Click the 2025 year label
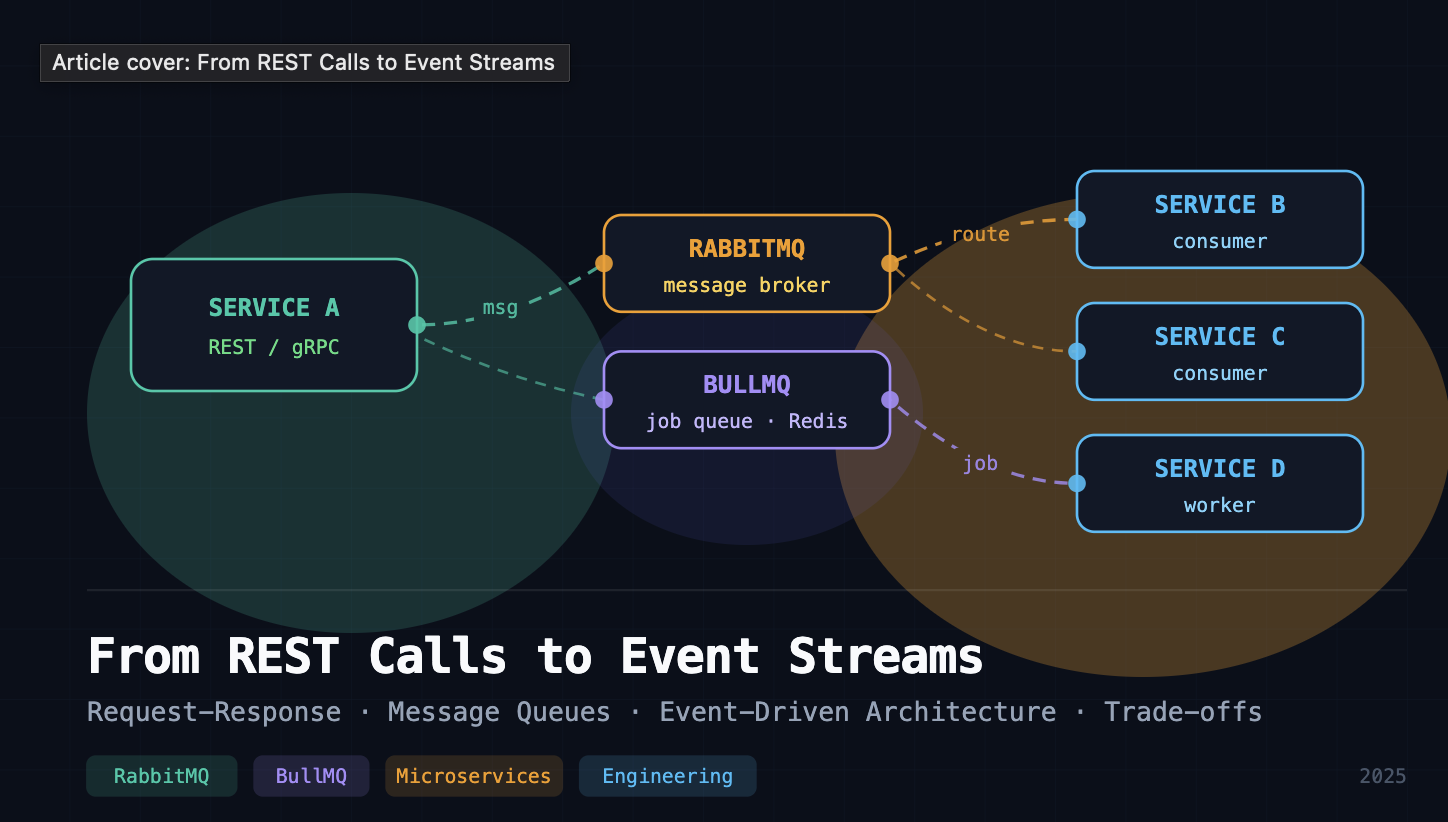 (1383, 776)
